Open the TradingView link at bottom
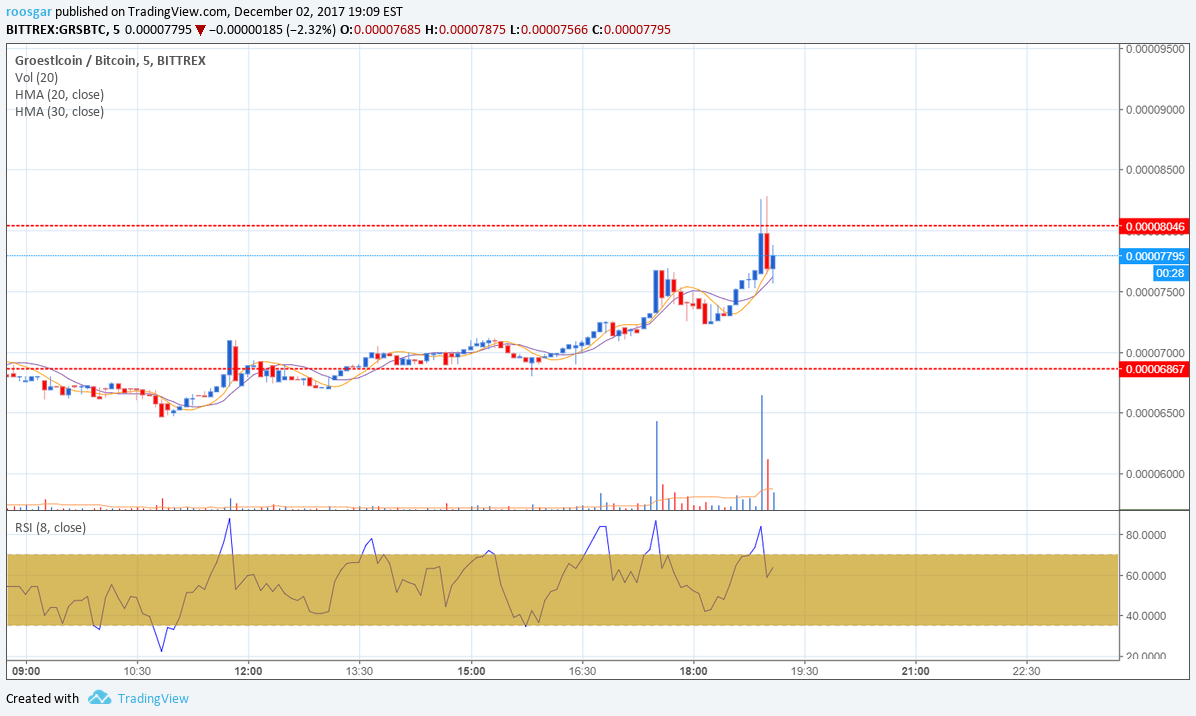This screenshot has width=1196, height=716. (x=153, y=698)
